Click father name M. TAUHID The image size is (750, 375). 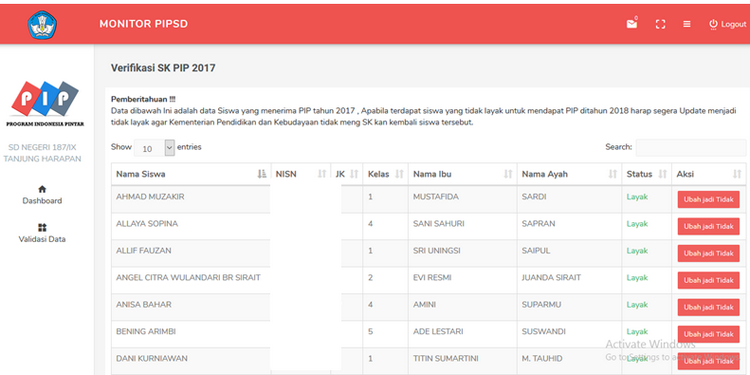pyautogui.click(x=542, y=358)
